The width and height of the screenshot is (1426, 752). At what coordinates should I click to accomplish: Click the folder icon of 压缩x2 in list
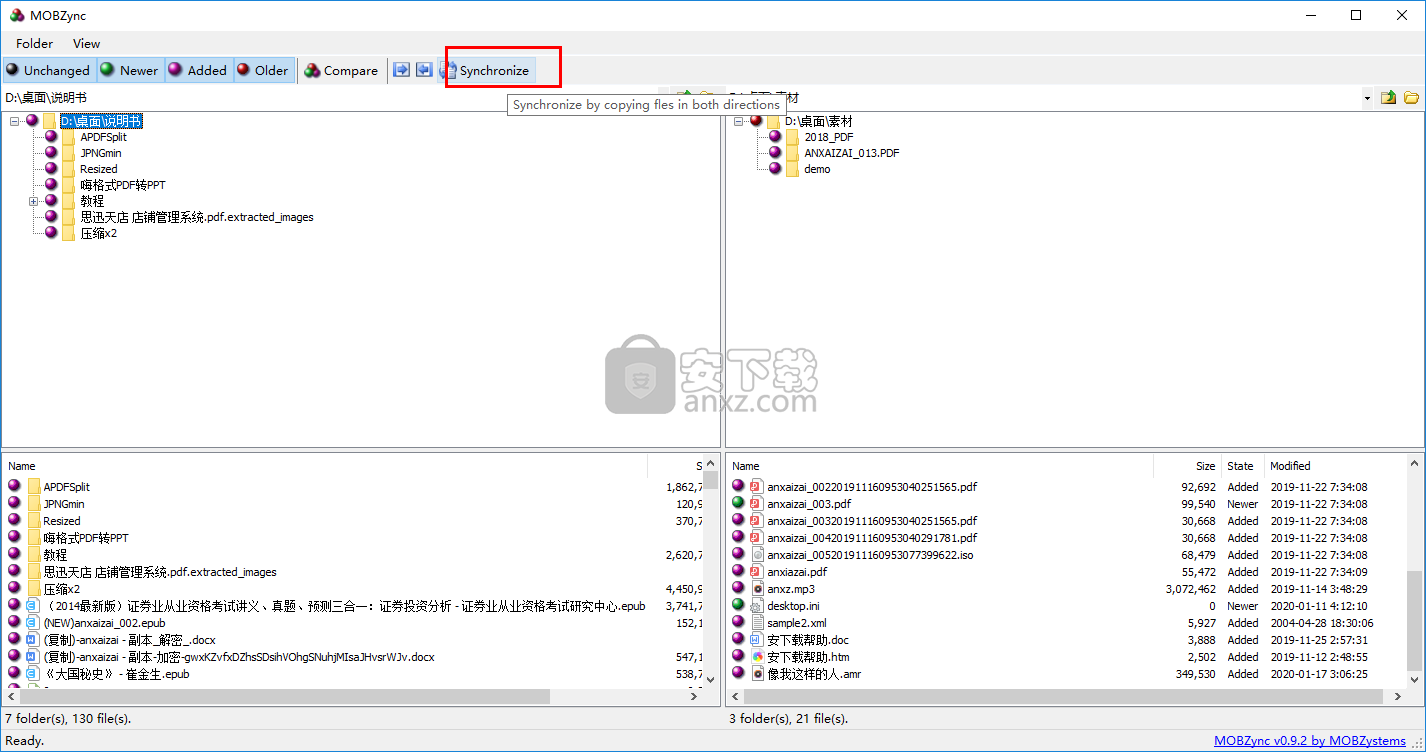click(x=33, y=589)
